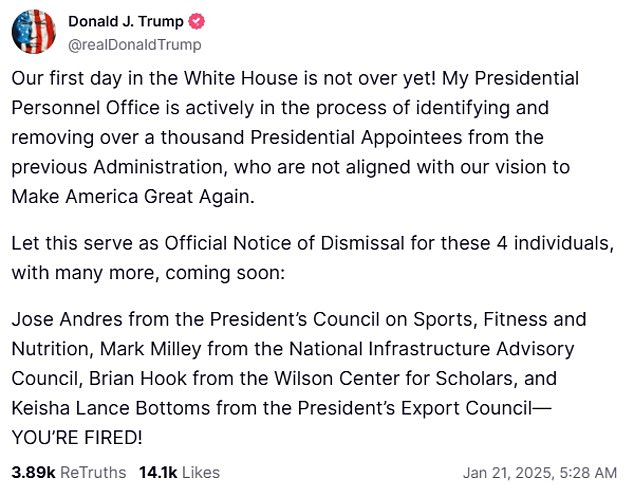The width and height of the screenshot is (634, 497).
Task: Open the profile avatar picture
Action: pyautogui.click(x=33, y=32)
